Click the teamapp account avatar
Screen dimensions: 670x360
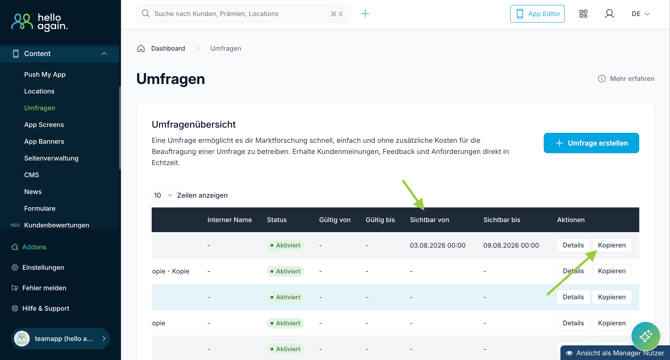coord(22,339)
